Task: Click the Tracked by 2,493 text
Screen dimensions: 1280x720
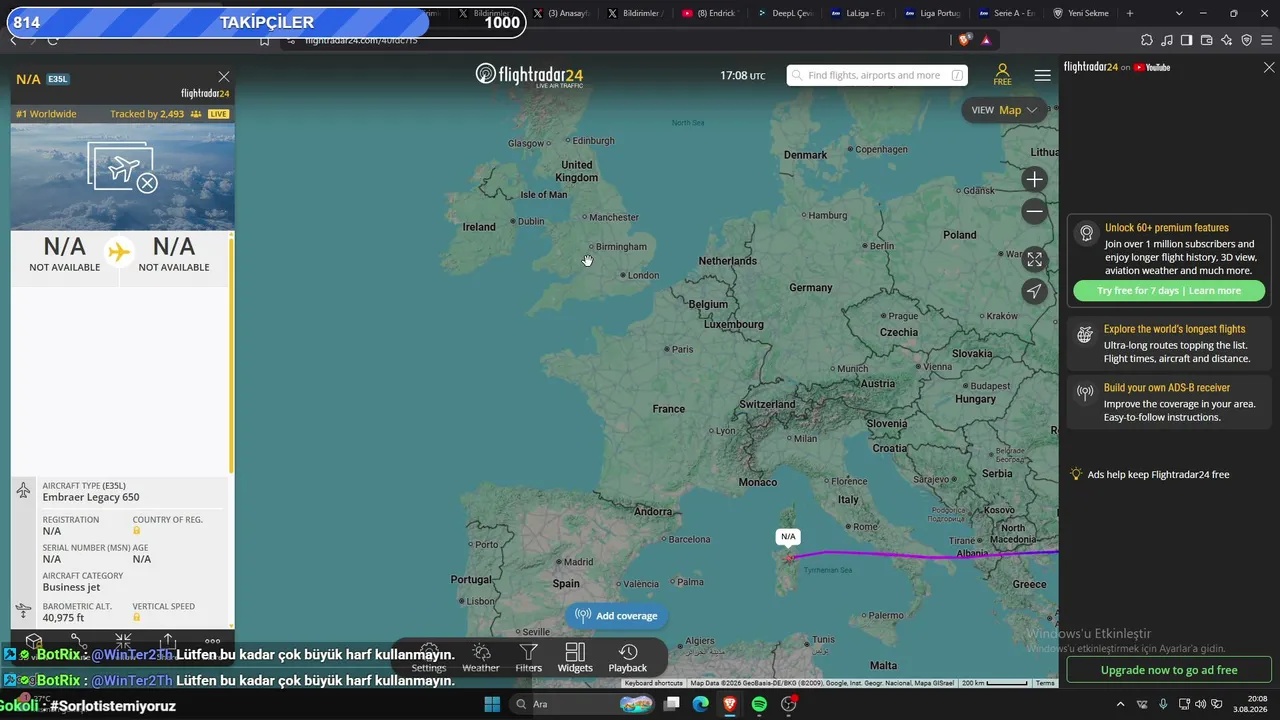Action: (147, 114)
